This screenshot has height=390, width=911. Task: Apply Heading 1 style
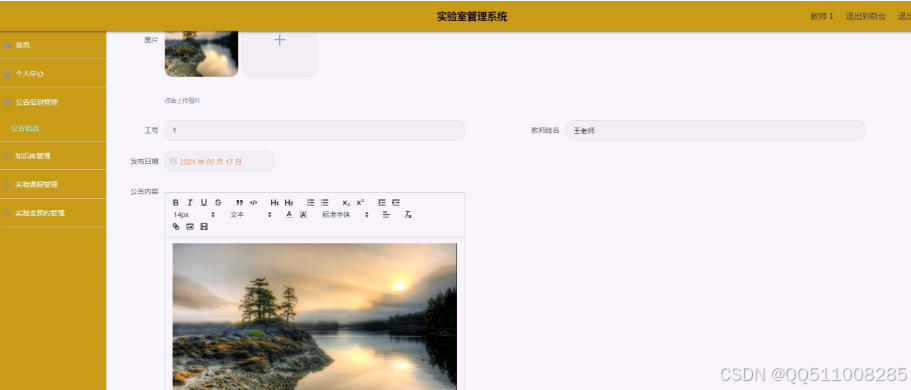pos(275,203)
